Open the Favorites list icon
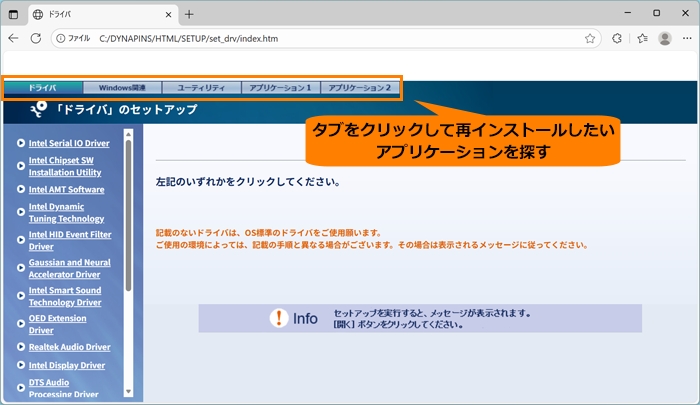Screen dimensions: 700x405 click(x=642, y=38)
